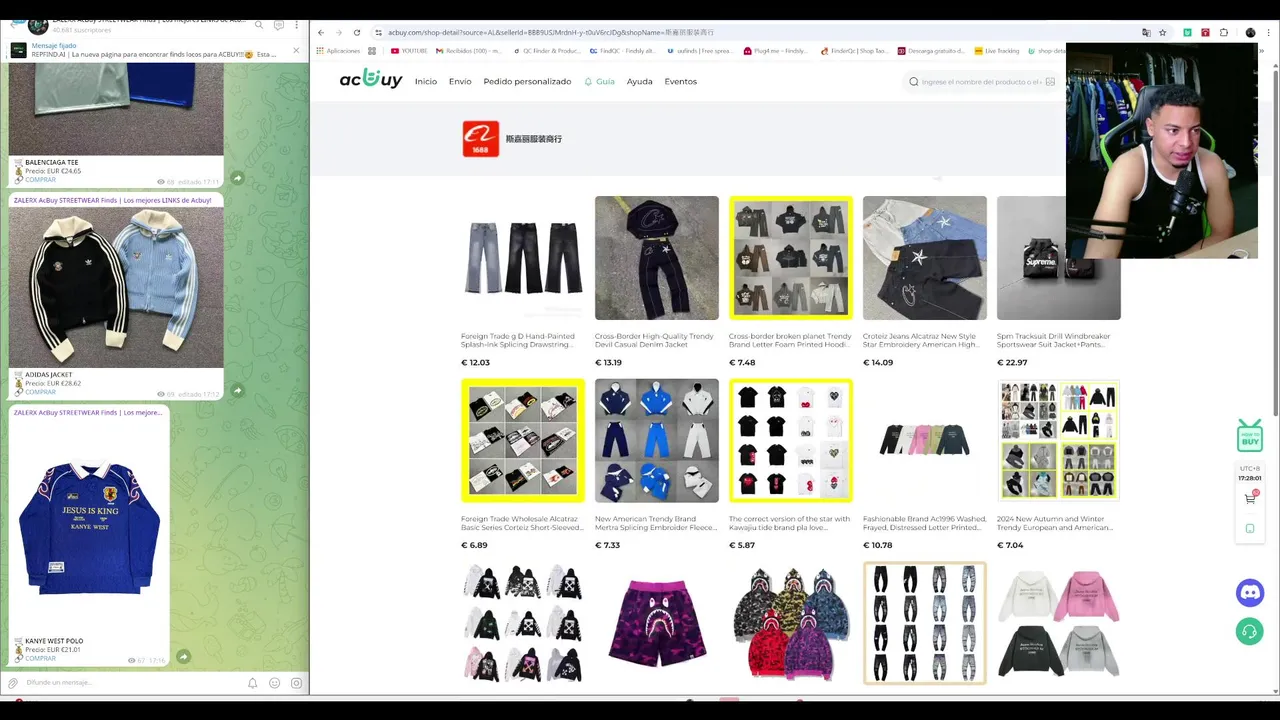Viewport: 1280px width, 720px height.
Task: Open the camo shark hoodies product
Action: click(791, 624)
